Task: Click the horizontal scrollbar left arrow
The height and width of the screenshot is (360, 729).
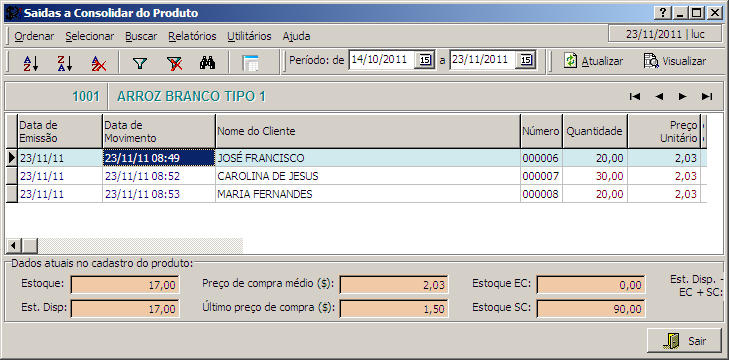Action: [x=13, y=246]
